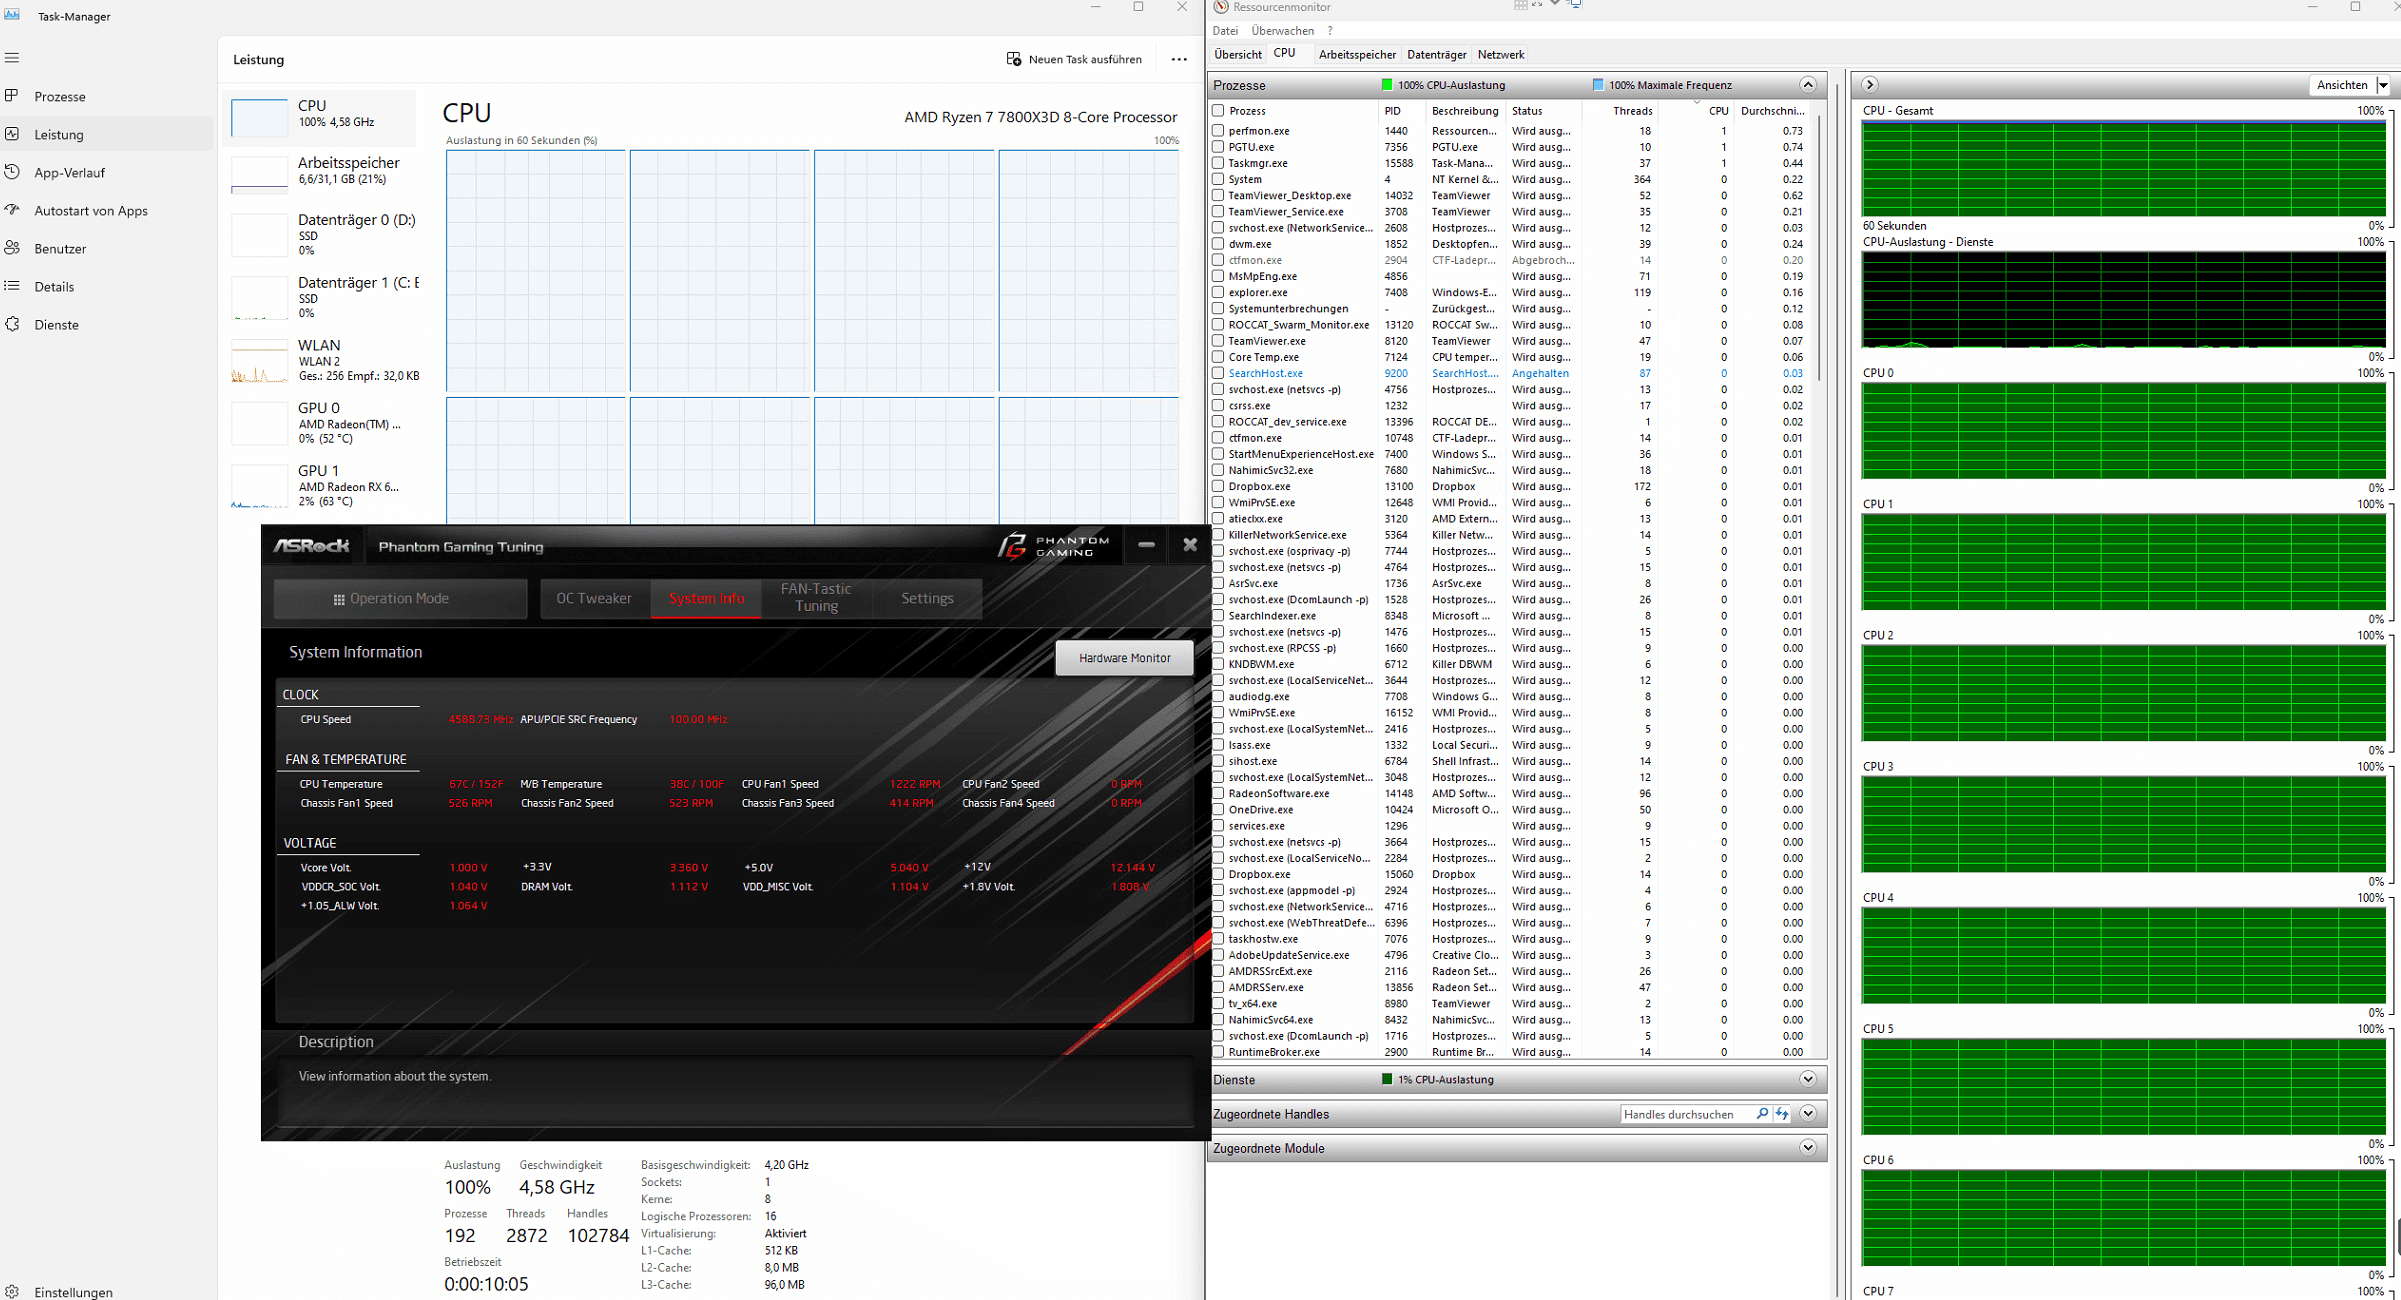Switch to Netzwerk tab in Ressourcenmonitor
The width and height of the screenshot is (2401, 1300).
(x=1501, y=54)
